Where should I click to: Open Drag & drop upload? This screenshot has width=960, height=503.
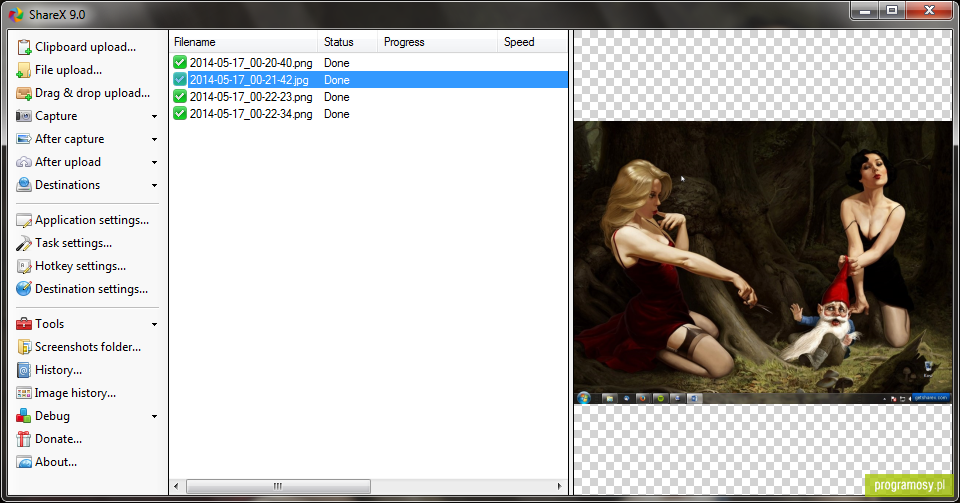tap(92, 93)
